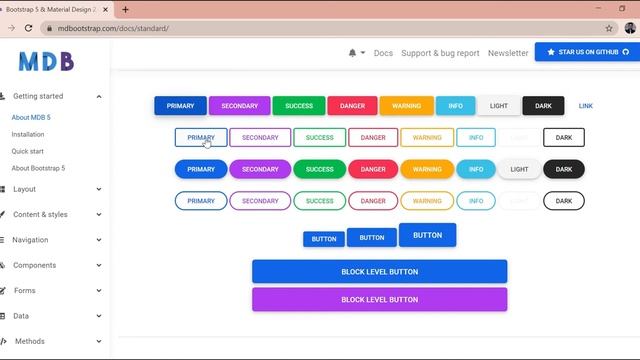
Task: Select About MDB 5 in sidebar
Action: point(31,117)
